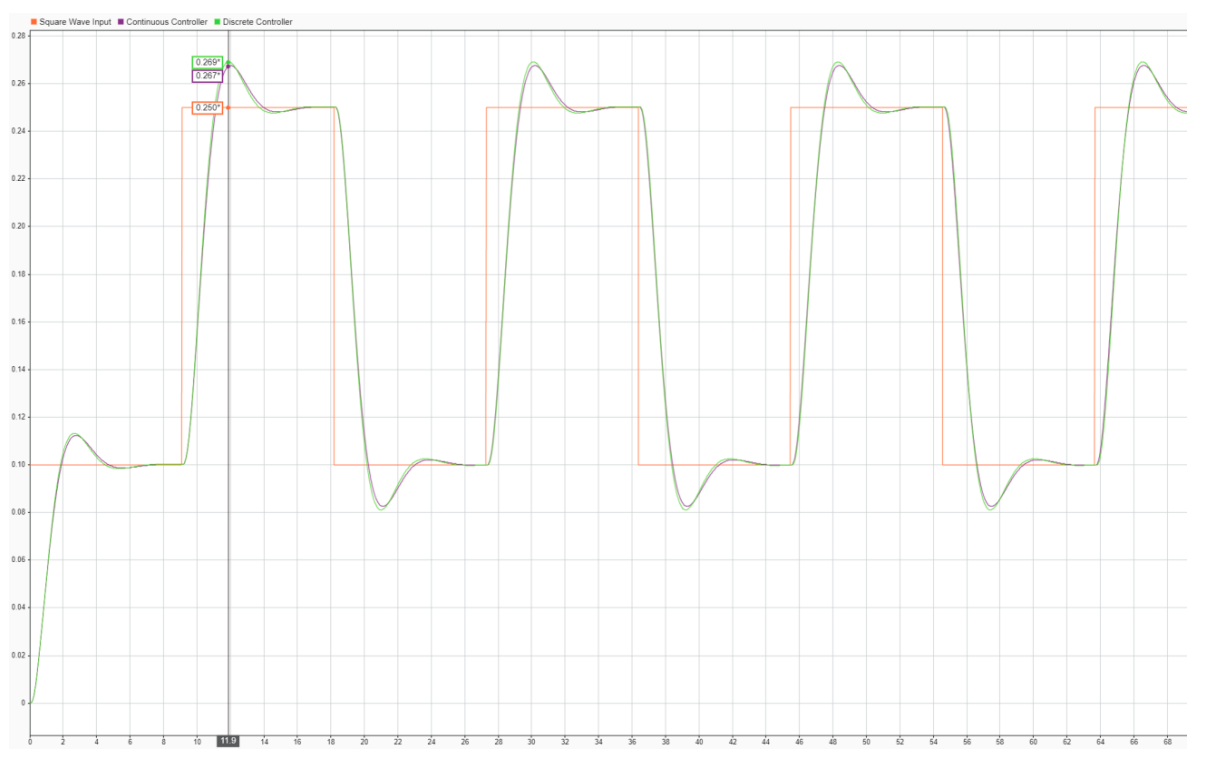Click the 0.10 y-axis tick label
1205x762 pixels.
coord(19,465)
